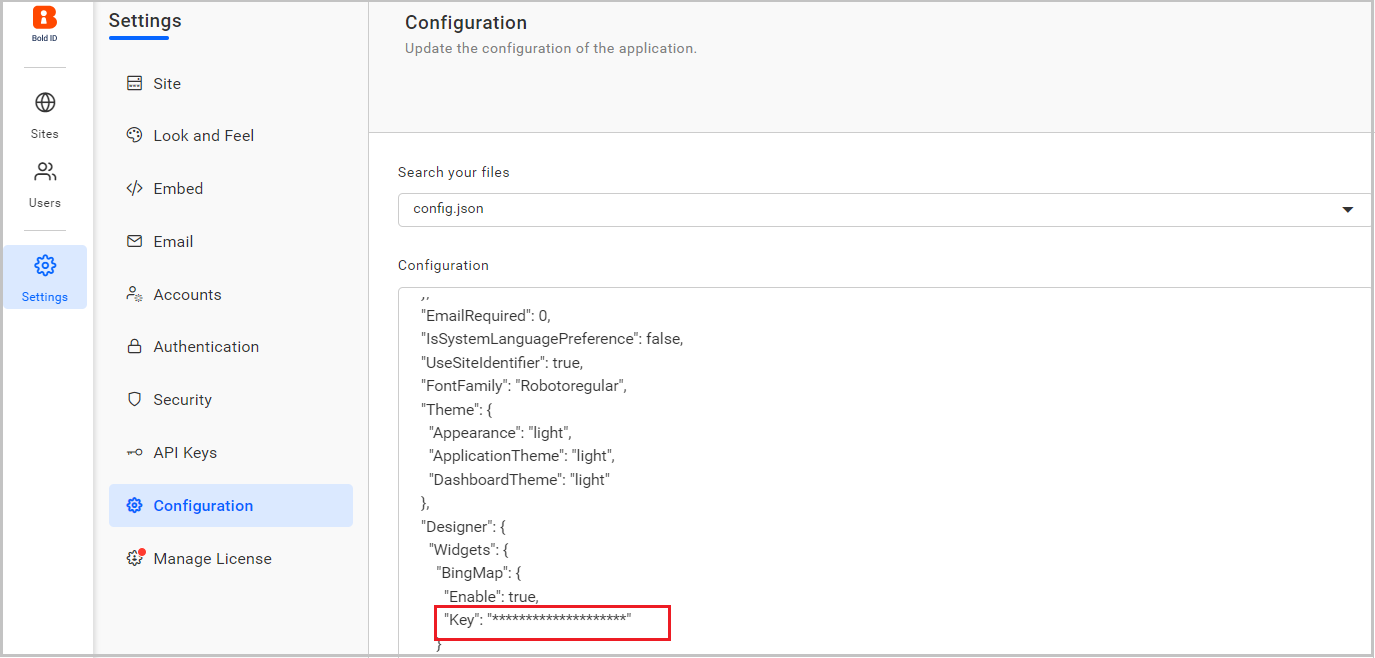Click the Manage License gear badge icon
This screenshot has width=1375, height=658.
tap(134, 558)
